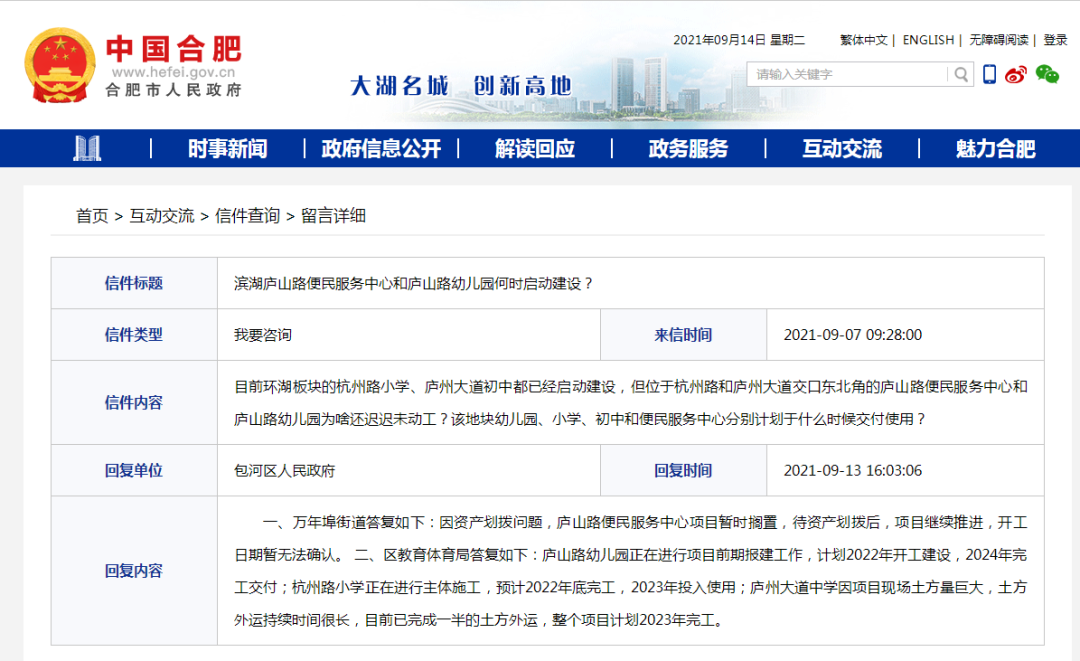Open the mobile phone version icon

click(989, 74)
